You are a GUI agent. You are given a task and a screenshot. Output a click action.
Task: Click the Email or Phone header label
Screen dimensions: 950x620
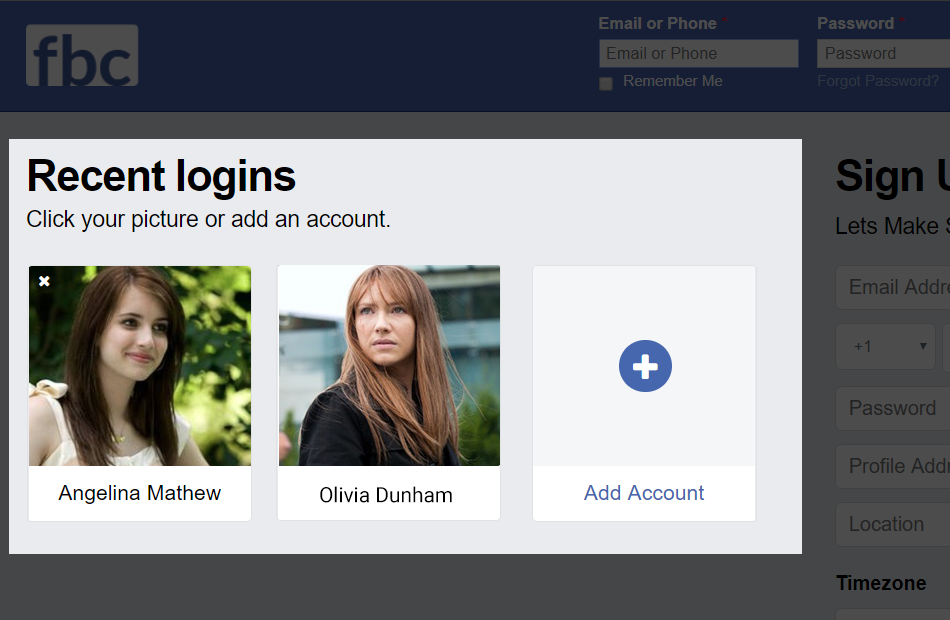[x=657, y=23]
